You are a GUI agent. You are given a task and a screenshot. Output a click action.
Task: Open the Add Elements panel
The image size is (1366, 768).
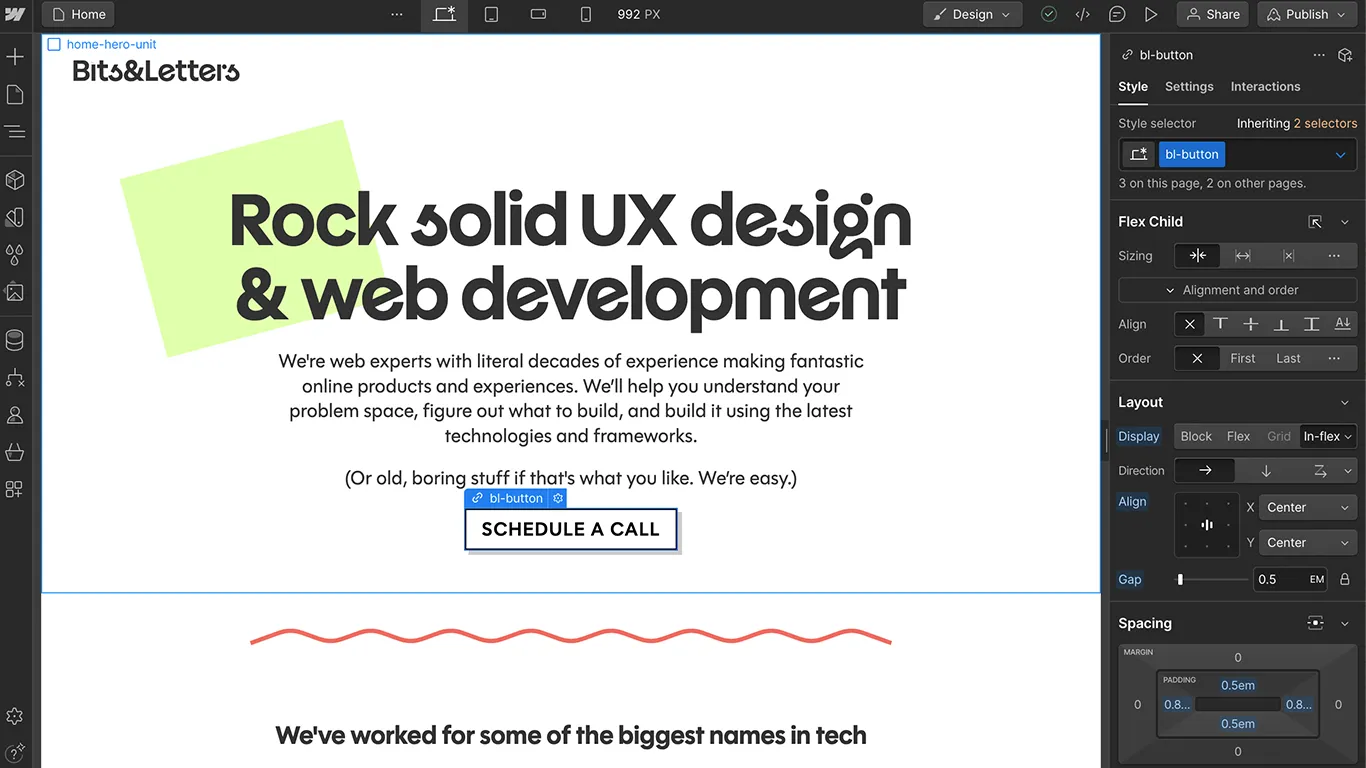click(x=15, y=56)
